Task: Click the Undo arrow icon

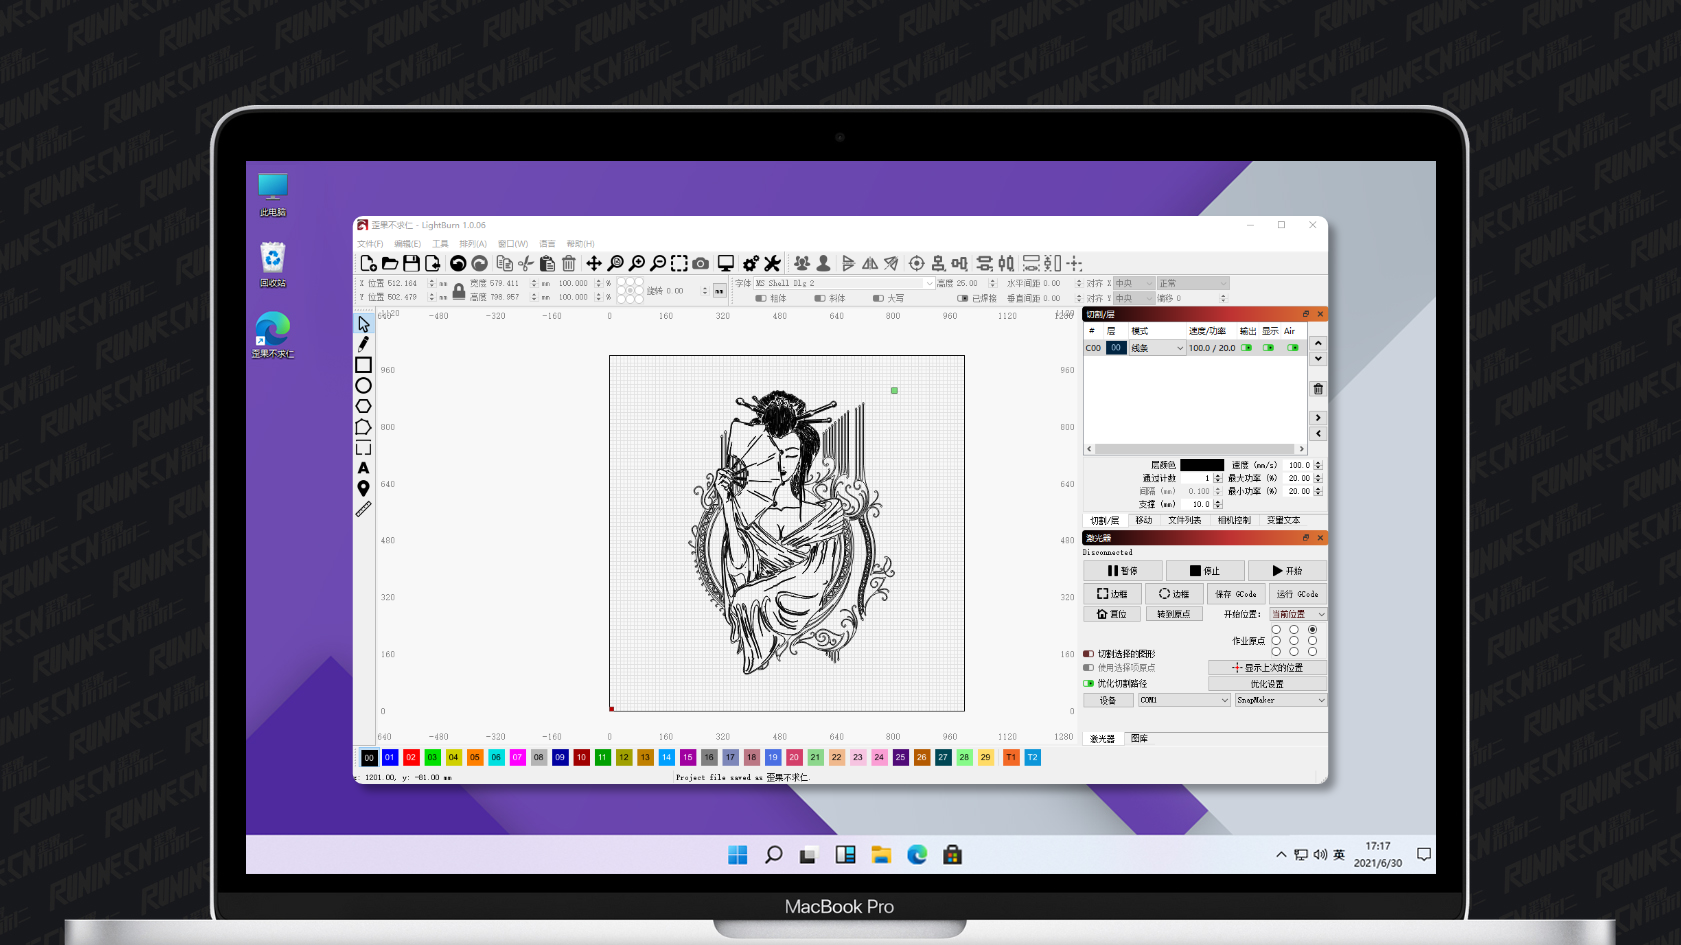Action: (x=458, y=263)
